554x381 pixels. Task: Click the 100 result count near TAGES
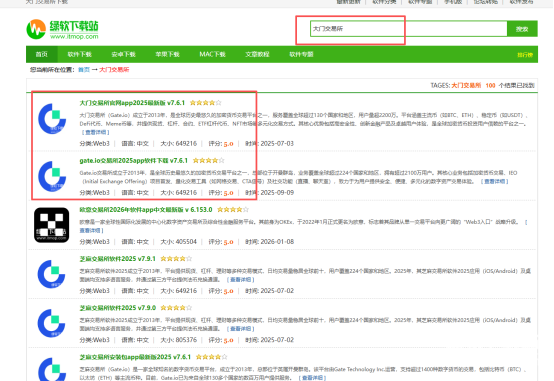tap(490, 86)
